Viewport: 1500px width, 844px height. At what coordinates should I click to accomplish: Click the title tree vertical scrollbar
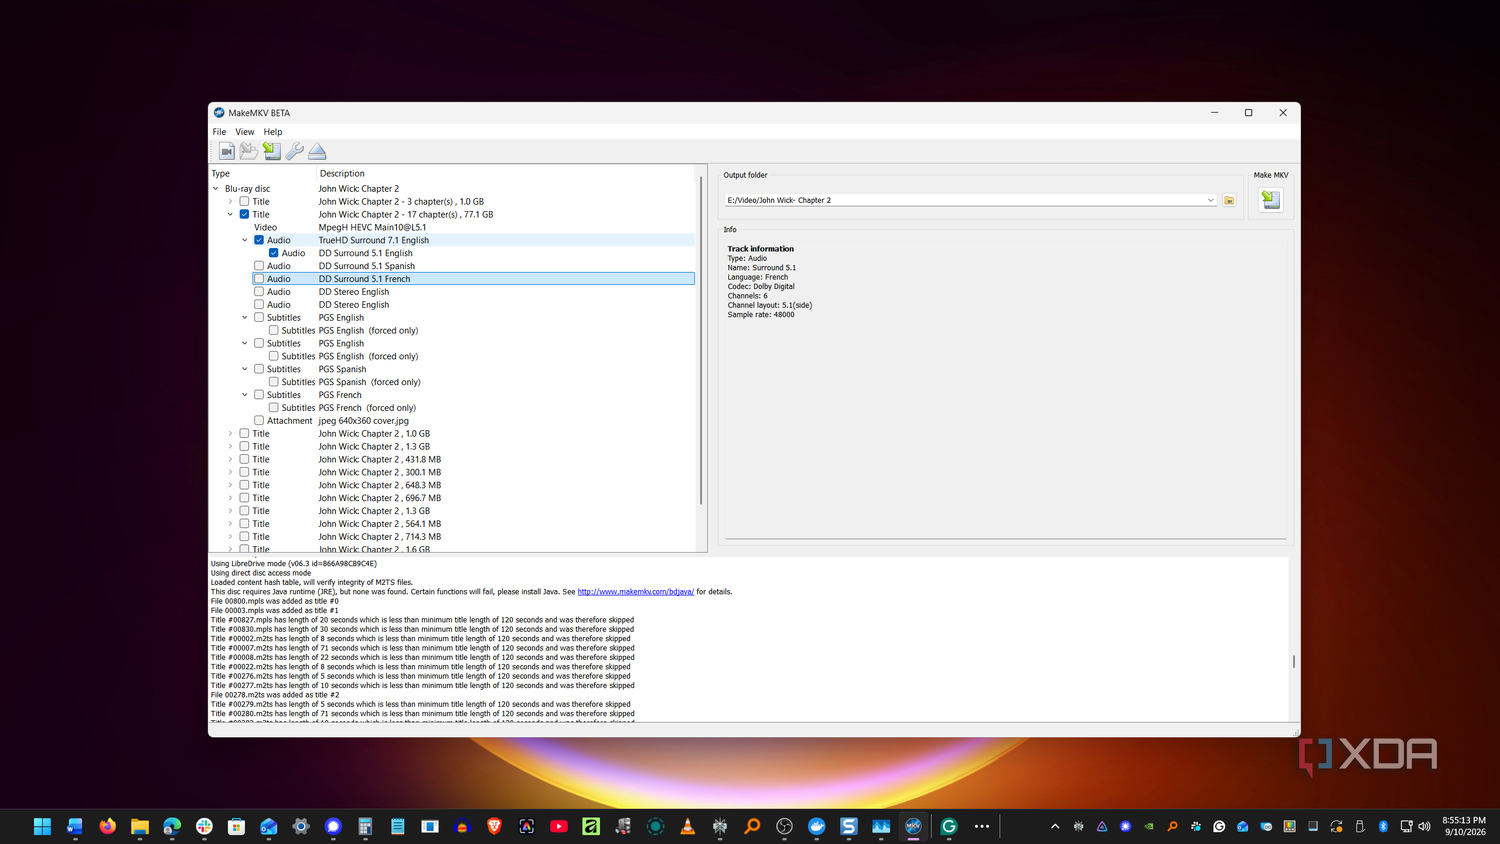[x=701, y=340]
